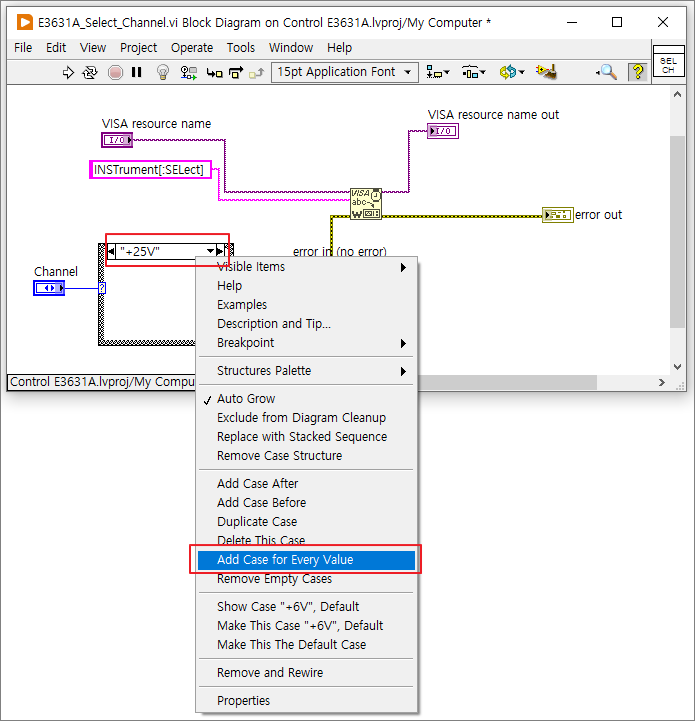
Task: Click the vertical scrollbar thumb
Action: point(677,232)
